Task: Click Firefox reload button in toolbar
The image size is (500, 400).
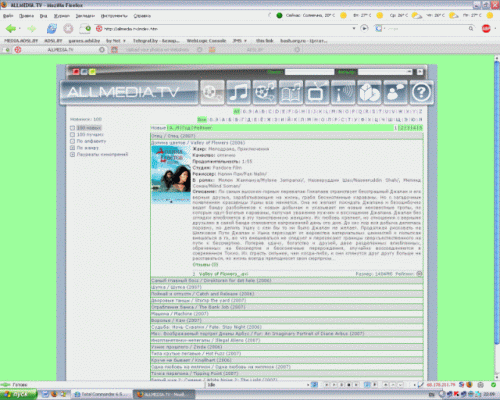Action: pyautogui.click(x=52, y=29)
